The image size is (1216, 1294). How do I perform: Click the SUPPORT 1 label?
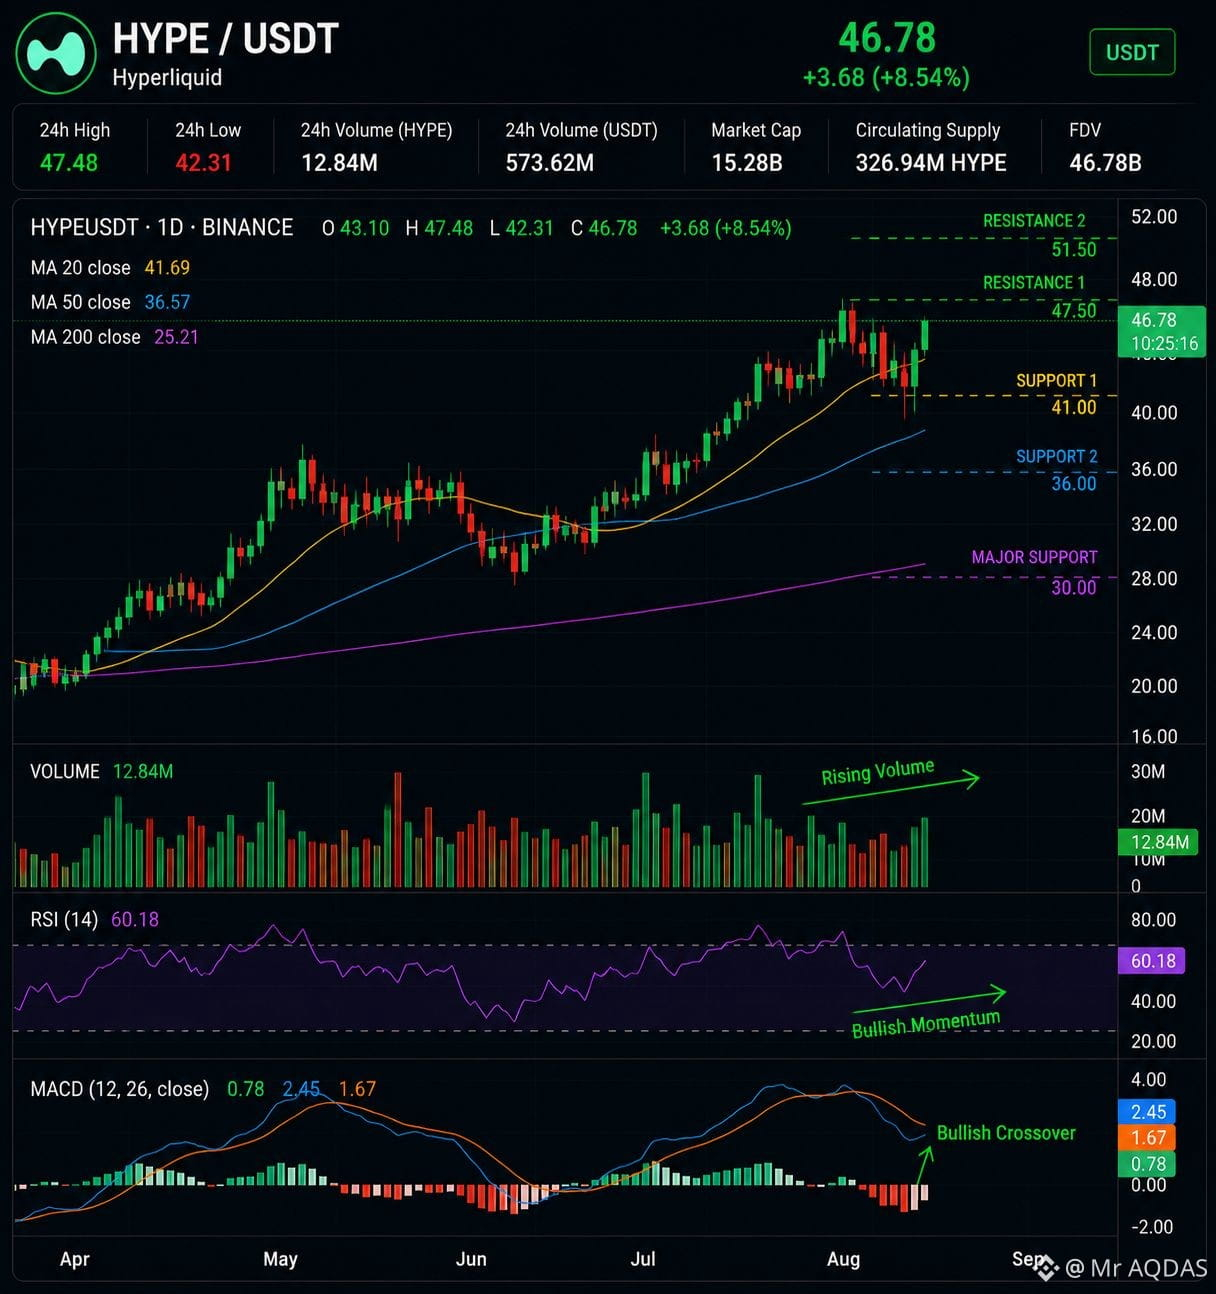(x=1056, y=381)
